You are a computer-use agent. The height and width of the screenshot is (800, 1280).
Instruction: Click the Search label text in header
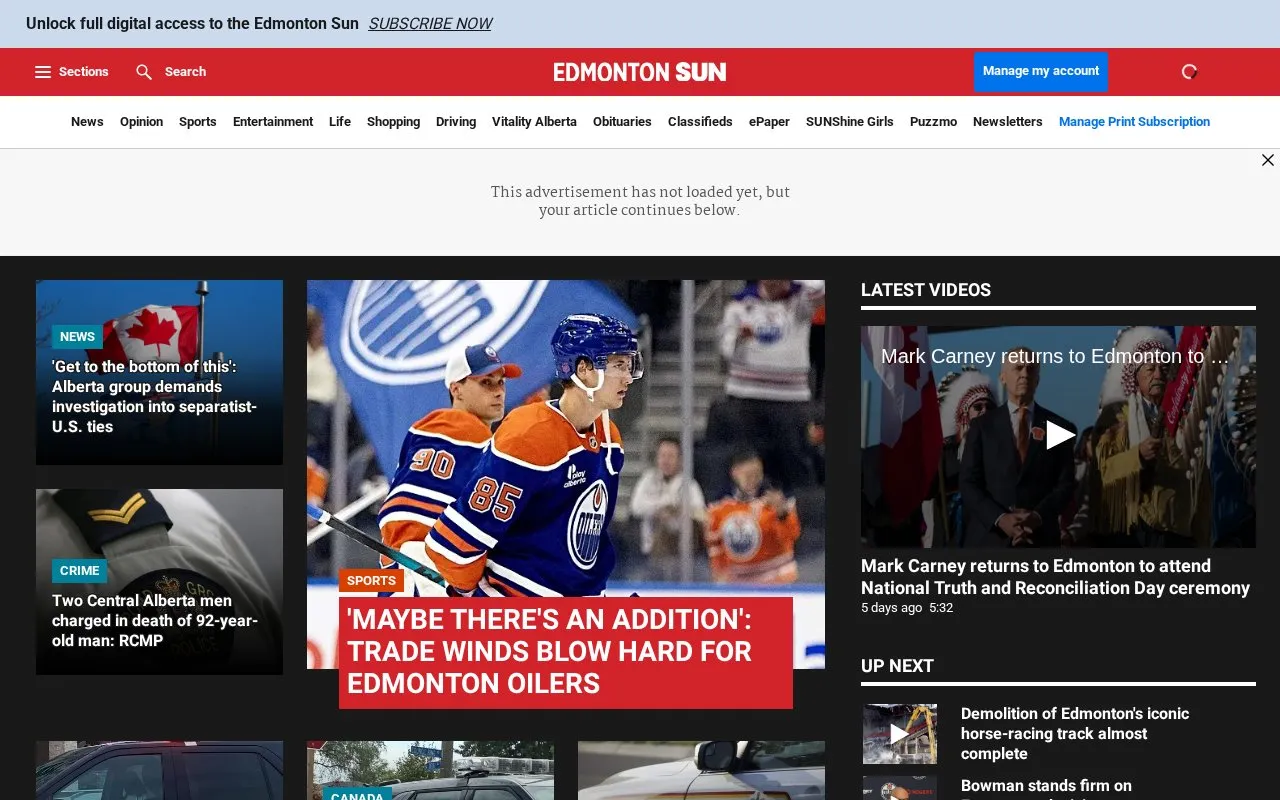click(185, 72)
